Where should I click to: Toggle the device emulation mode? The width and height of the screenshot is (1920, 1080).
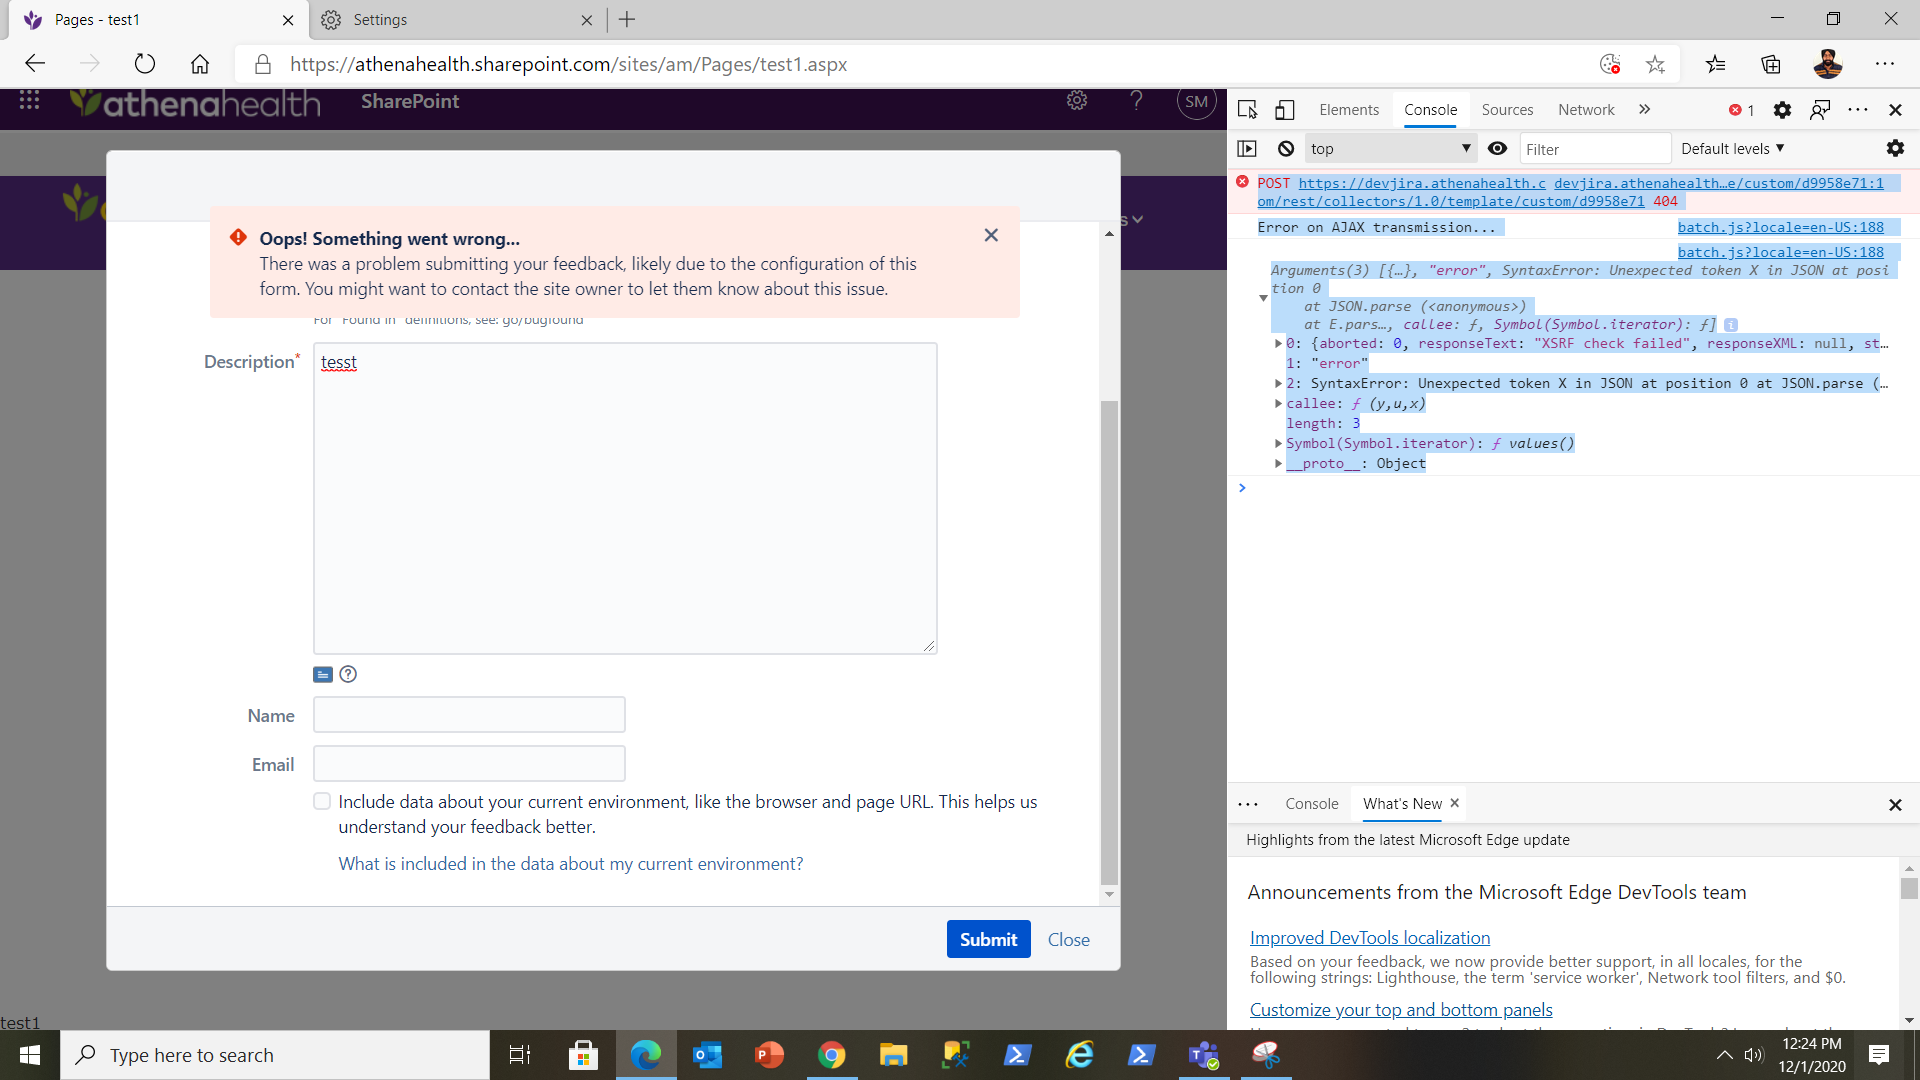click(x=1285, y=110)
